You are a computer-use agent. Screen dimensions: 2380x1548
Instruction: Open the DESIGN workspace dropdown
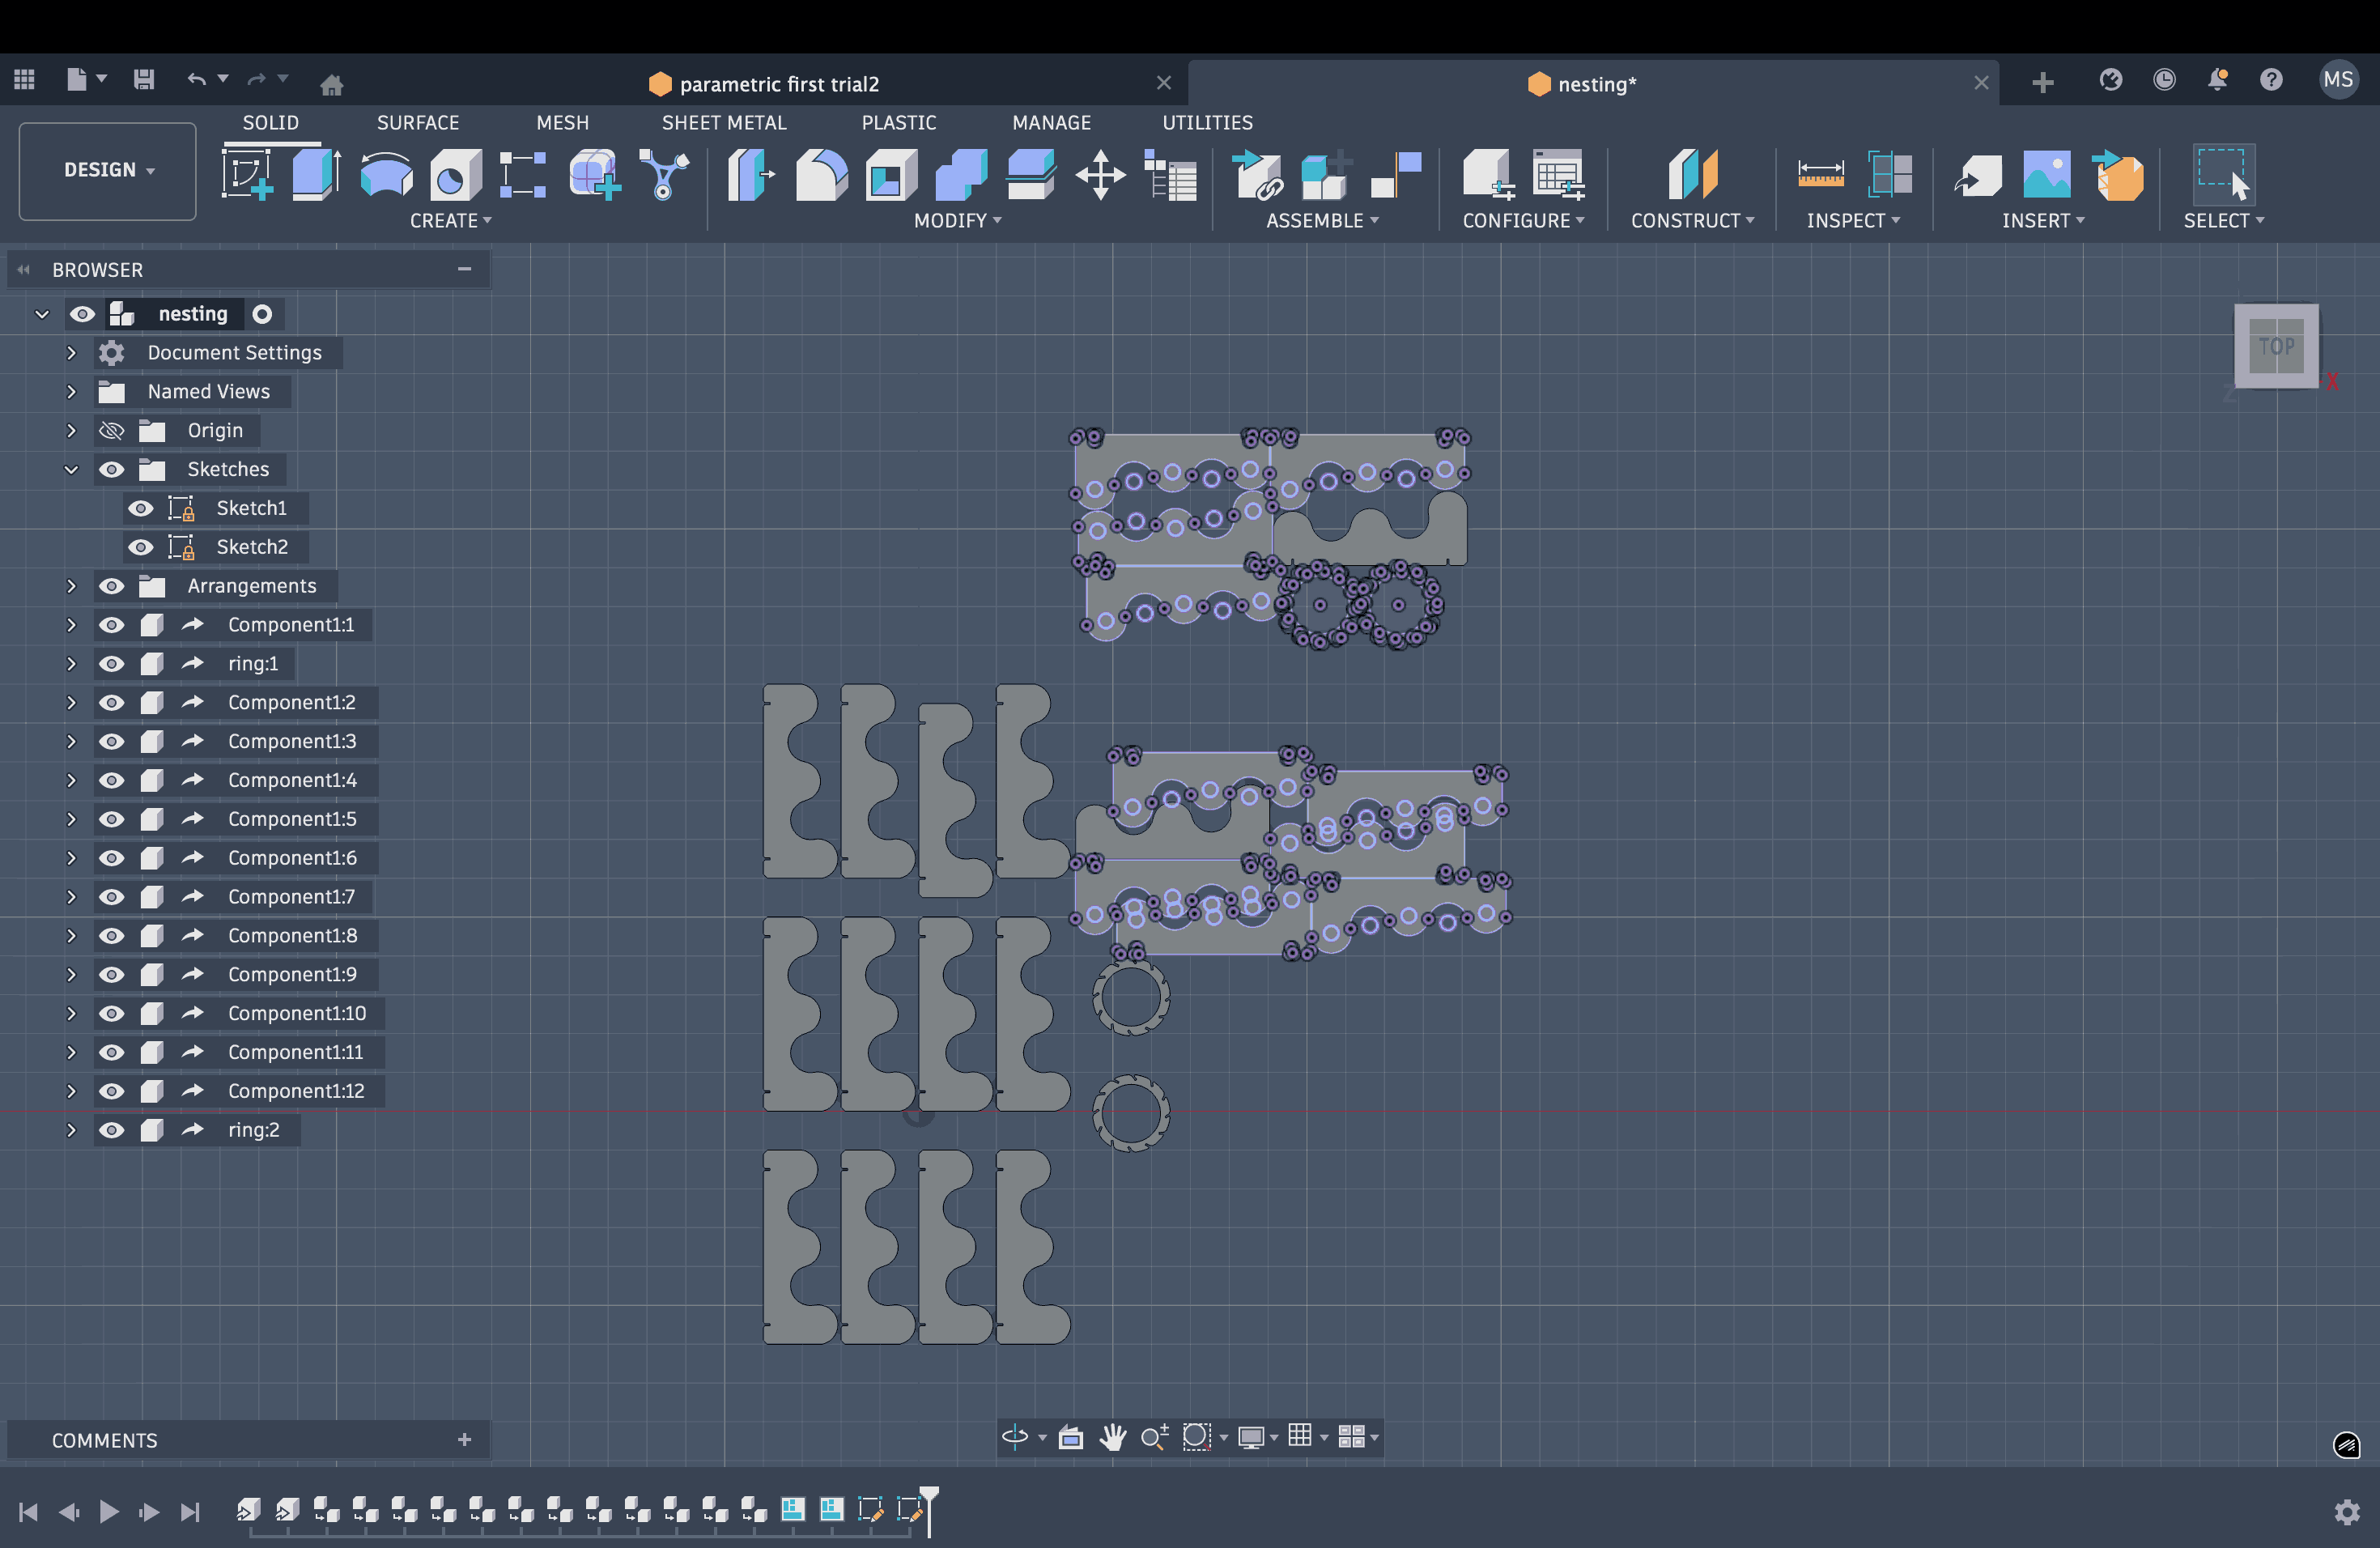pos(108,171)
